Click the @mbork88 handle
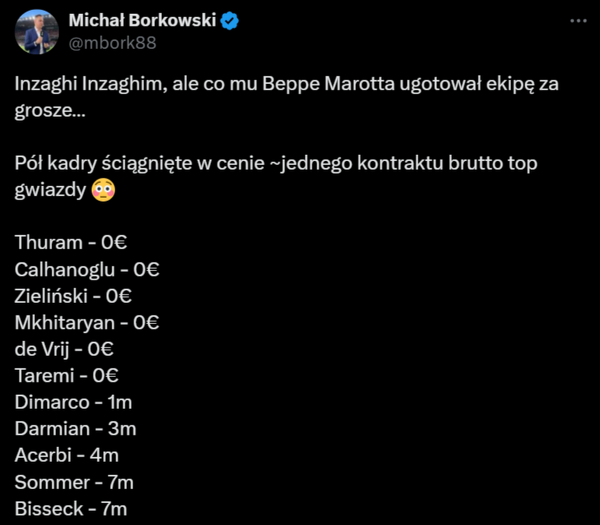The image size is (600, 525). coord(112,42)
